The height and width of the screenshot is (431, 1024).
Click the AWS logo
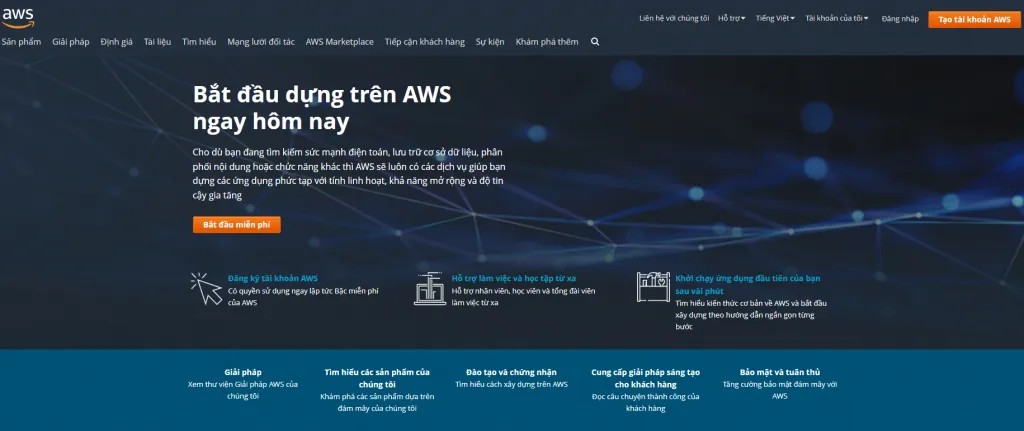click(x=17, y=18)
